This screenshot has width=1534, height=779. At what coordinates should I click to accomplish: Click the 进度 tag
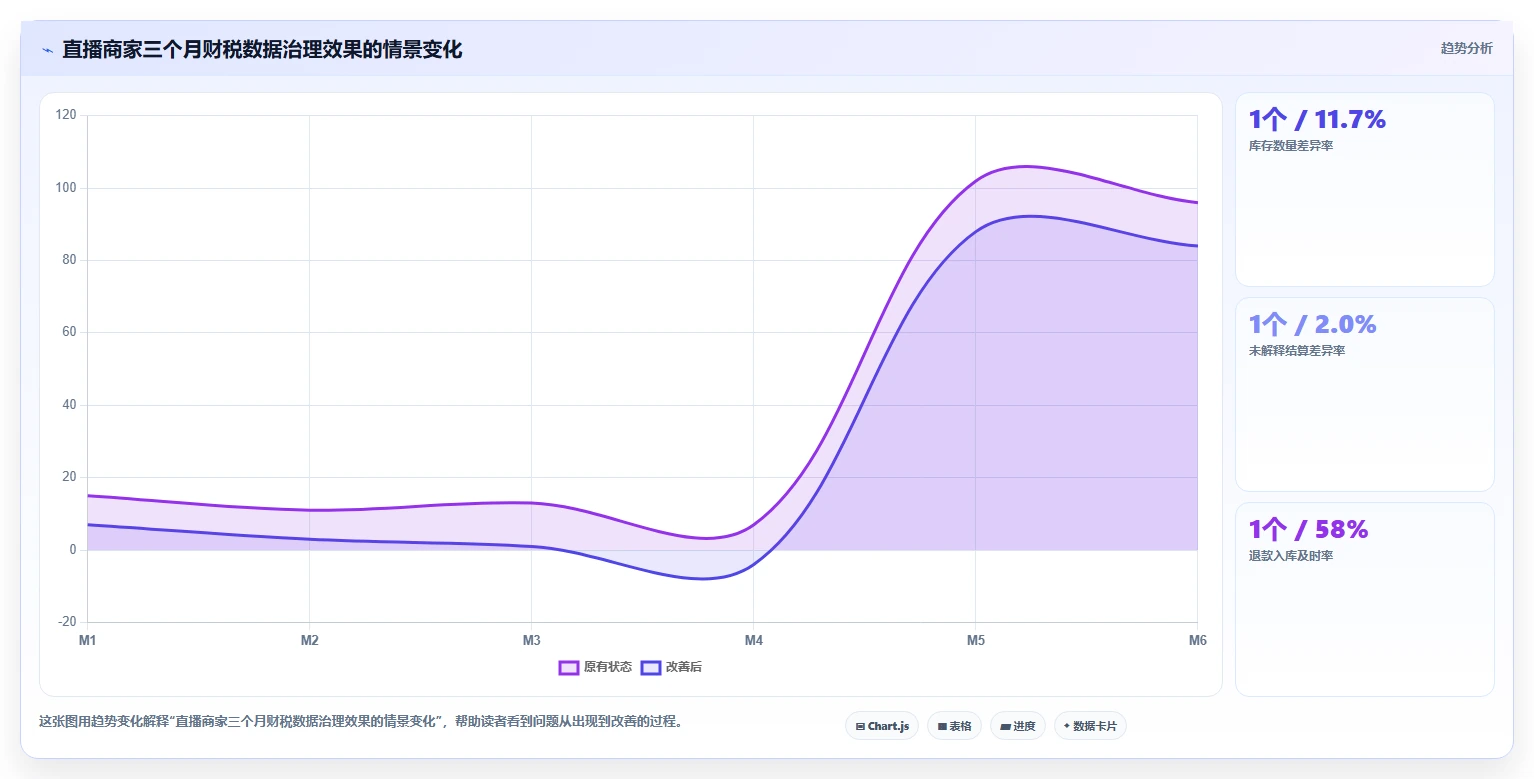[x=1018, y=726]
